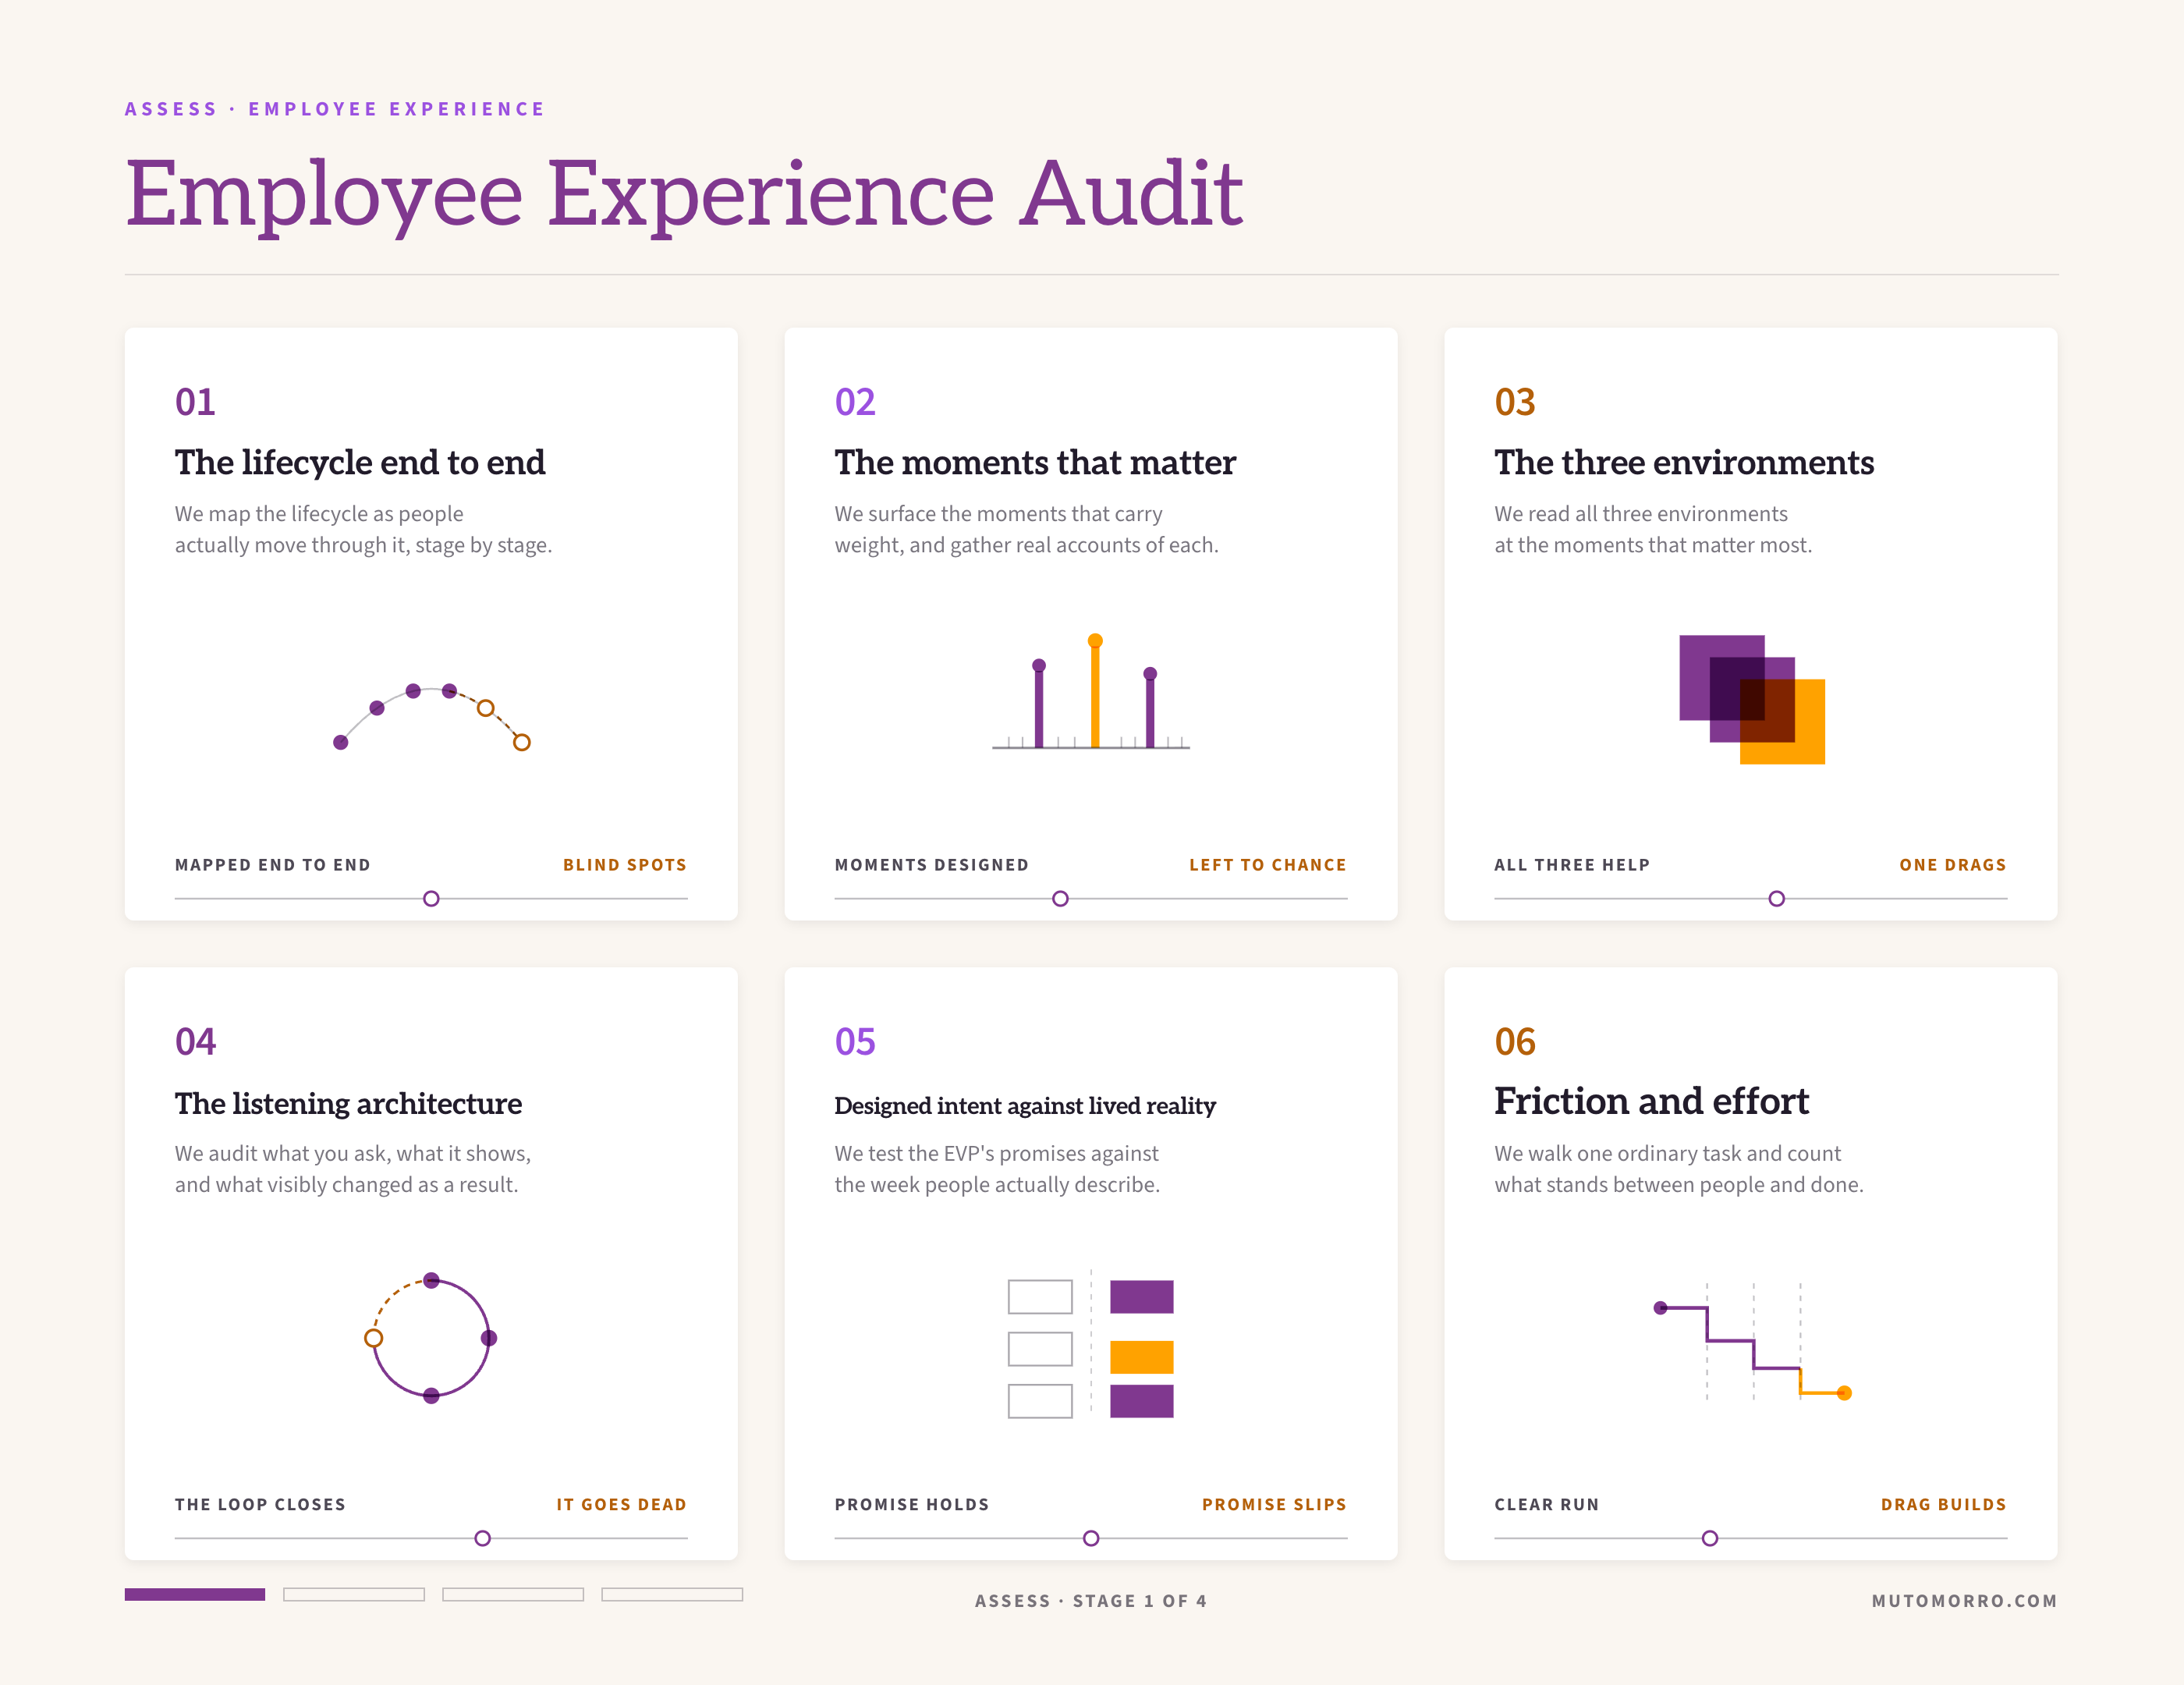Click description starting We surface the moments
Screen dimensions: 2184x1685
1027,529
